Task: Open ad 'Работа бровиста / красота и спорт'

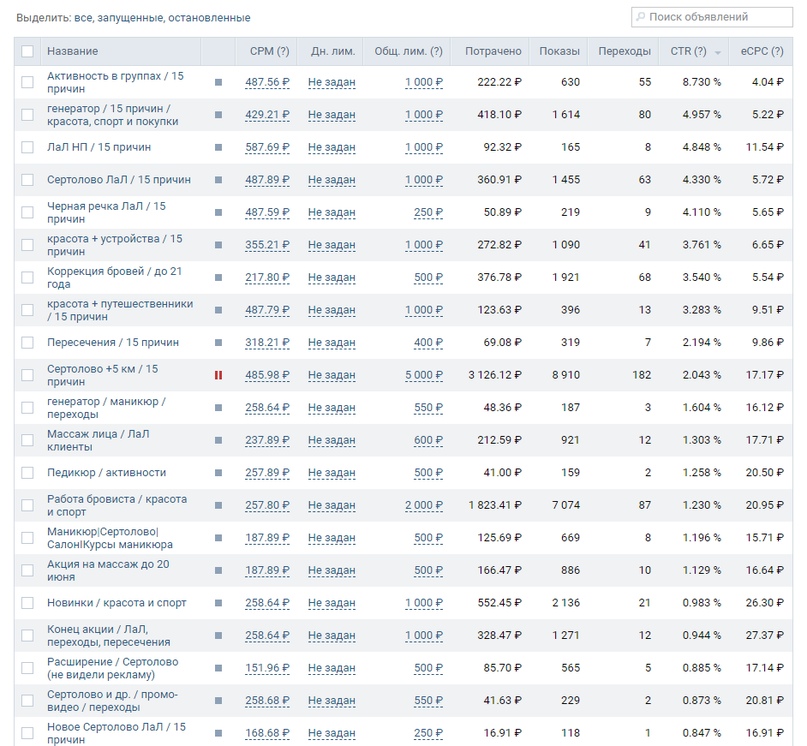Action: coord(117,506)
